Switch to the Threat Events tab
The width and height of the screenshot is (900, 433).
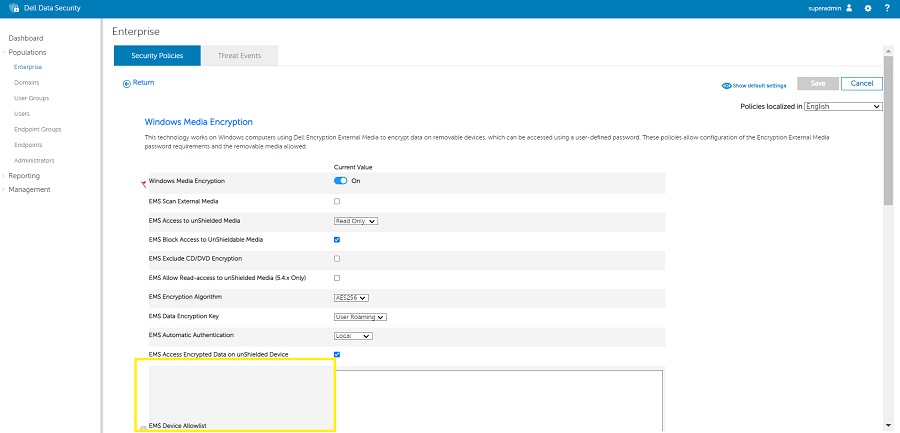point(239,56)
